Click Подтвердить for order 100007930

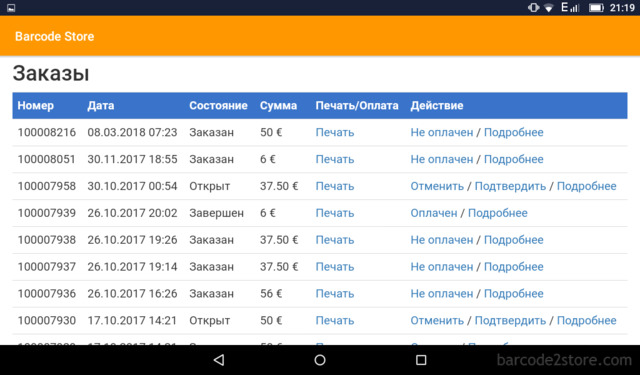coord(510,321)
